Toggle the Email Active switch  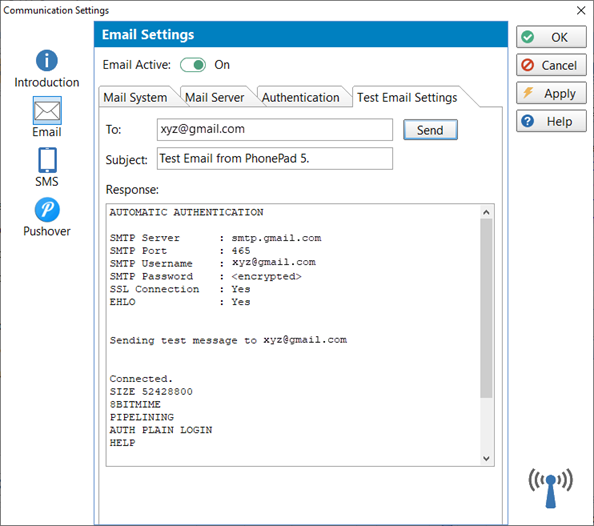(193, 65)
